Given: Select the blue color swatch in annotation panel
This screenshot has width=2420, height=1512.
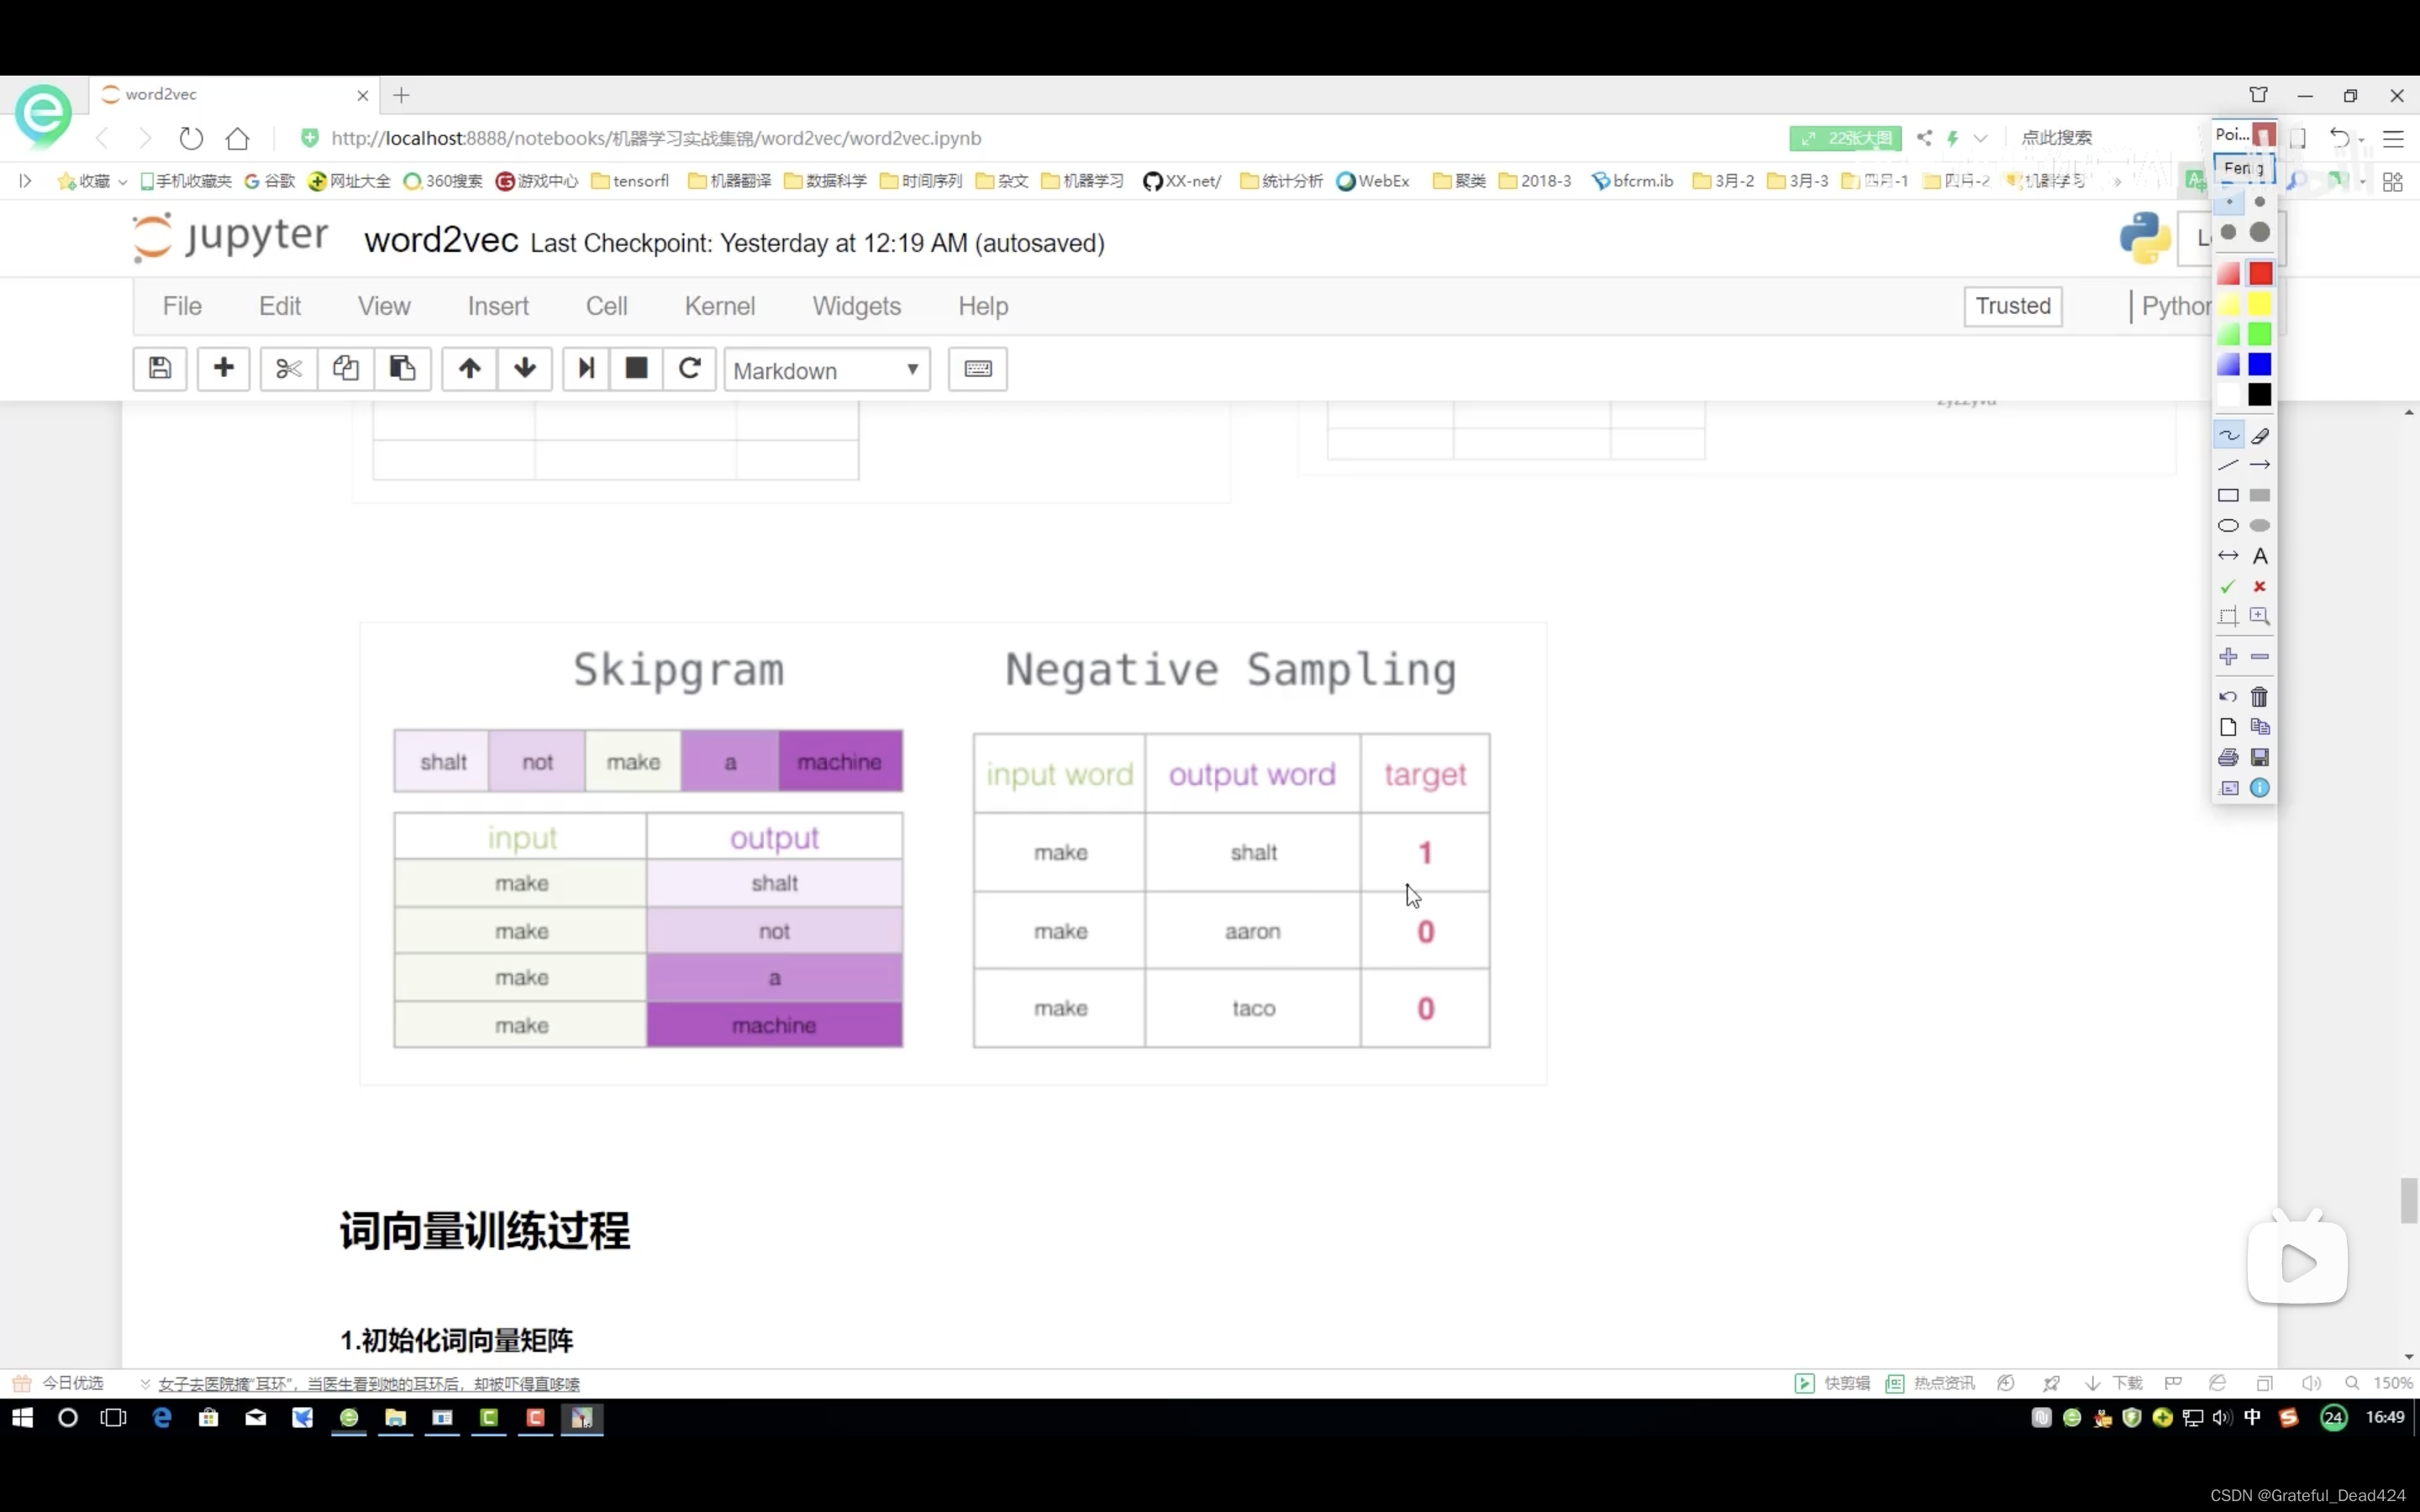Looking at the screenshot, I should [x=2259, y=362].
